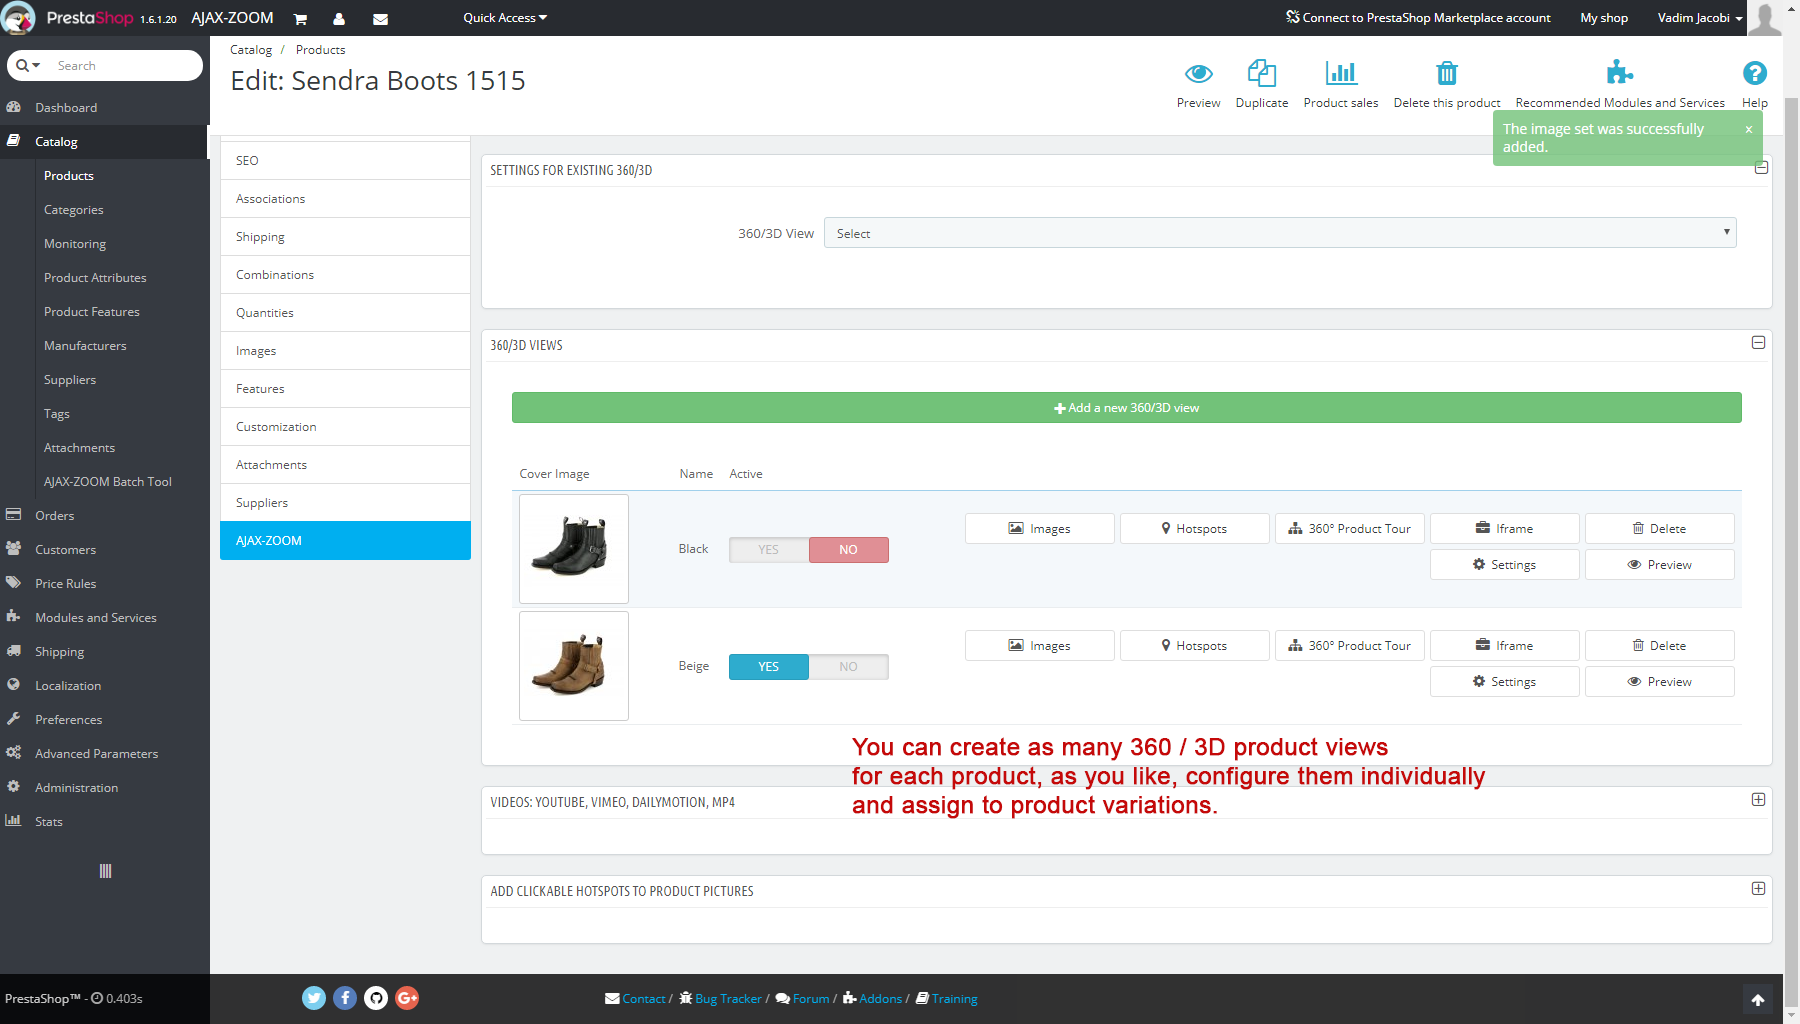Image resolution: width=1800 pixels, height=1024 pixels.
Task: Close the success notification message
Action: tap(1749, 129)
